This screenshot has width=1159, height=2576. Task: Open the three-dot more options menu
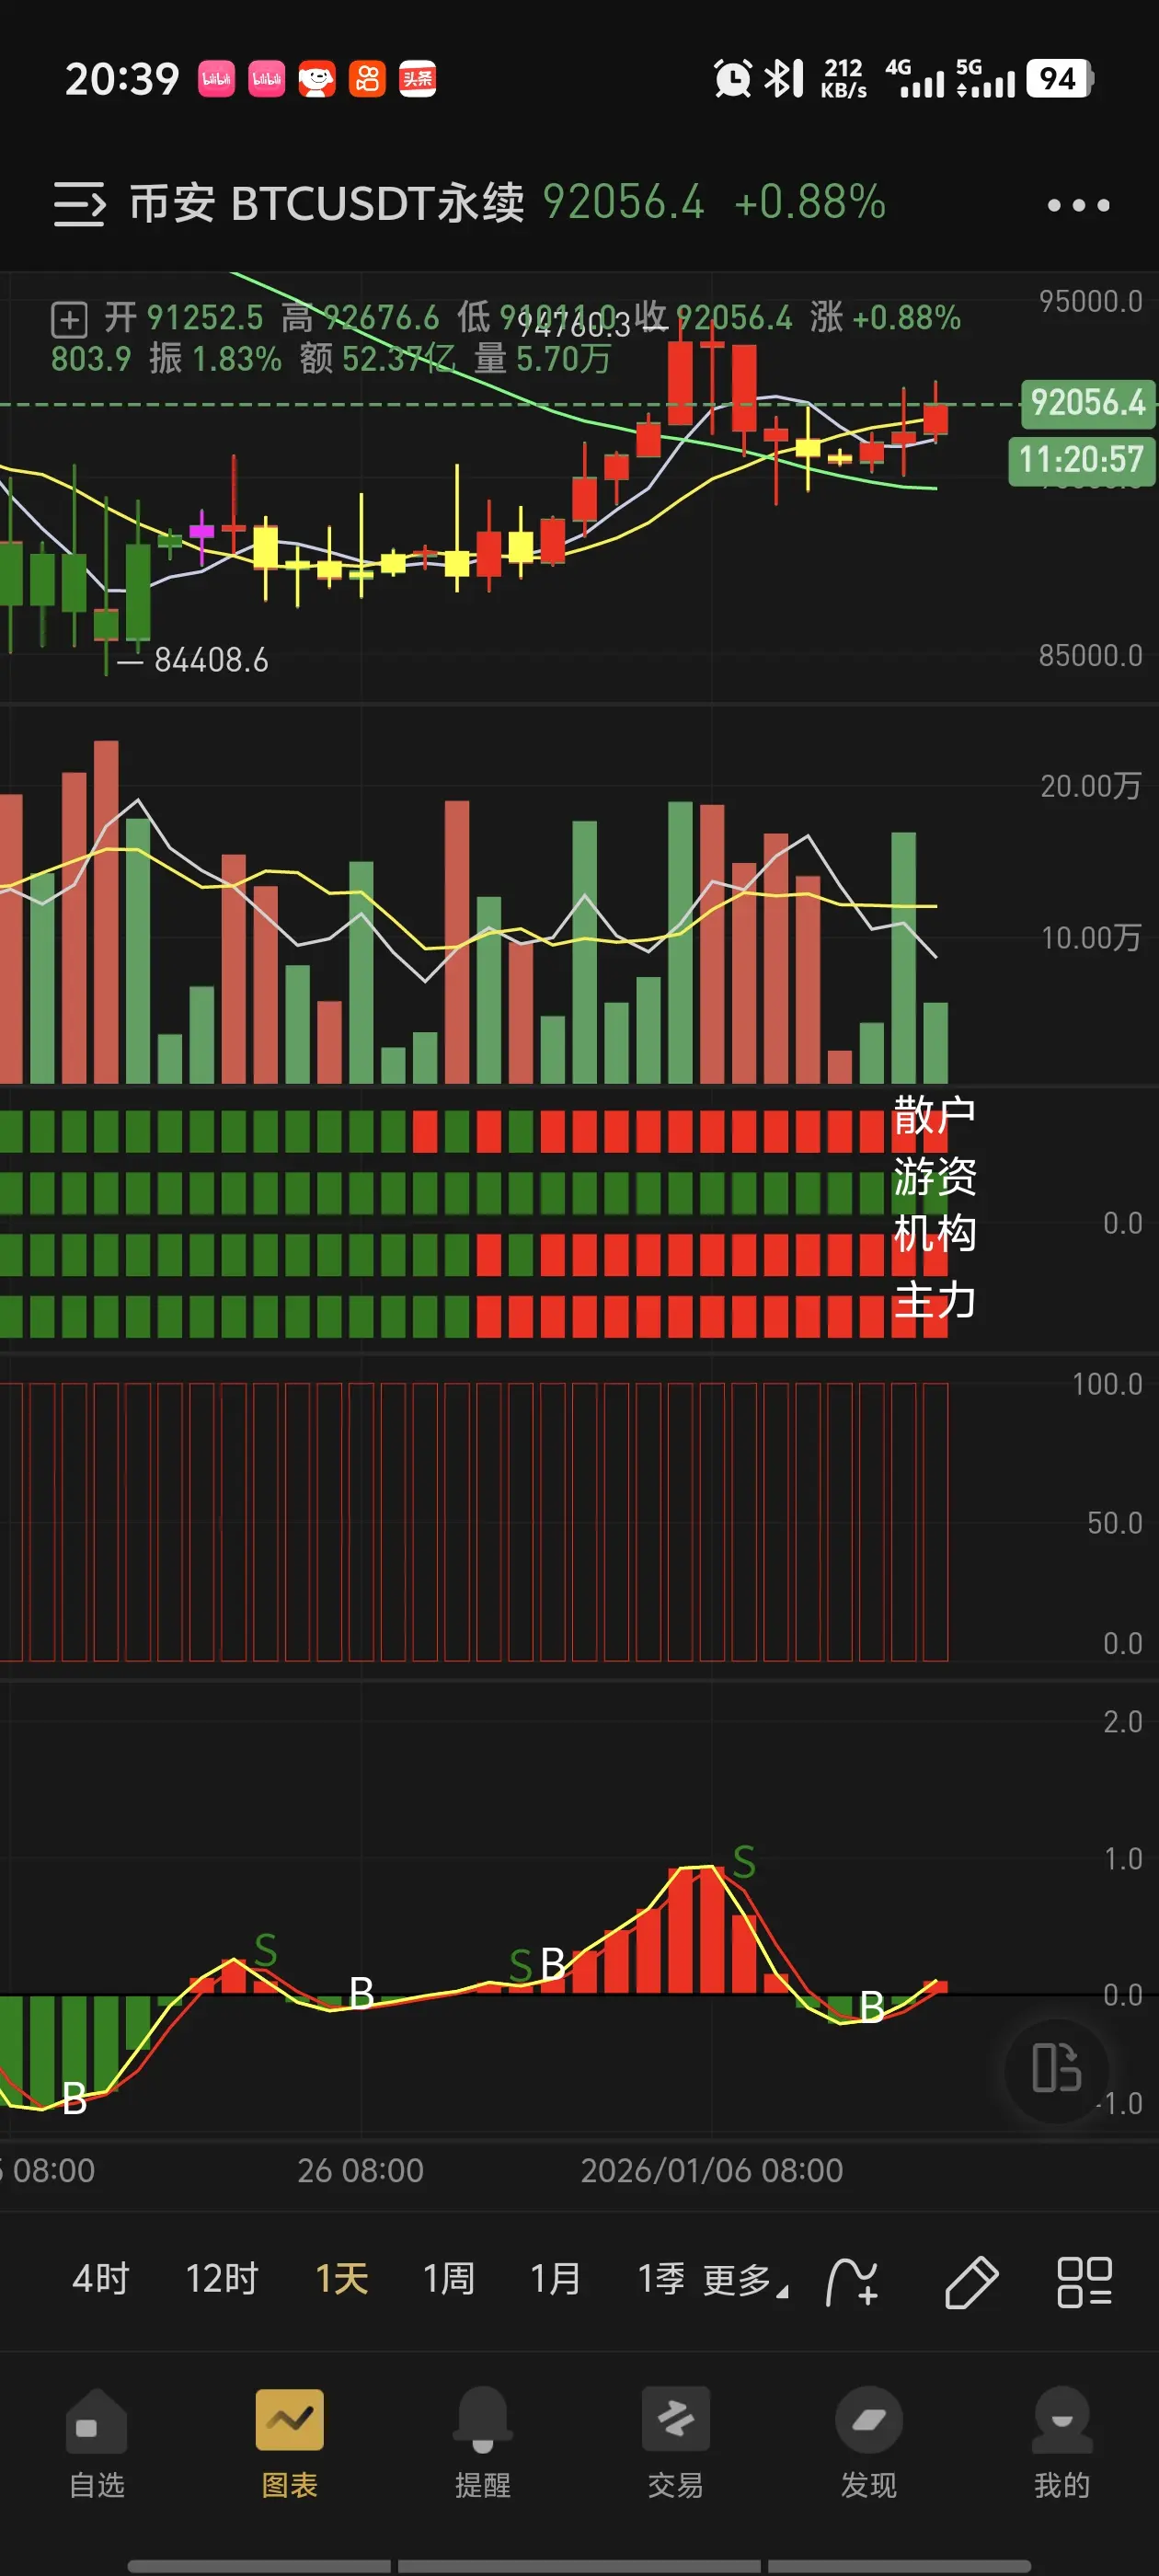1078,205
